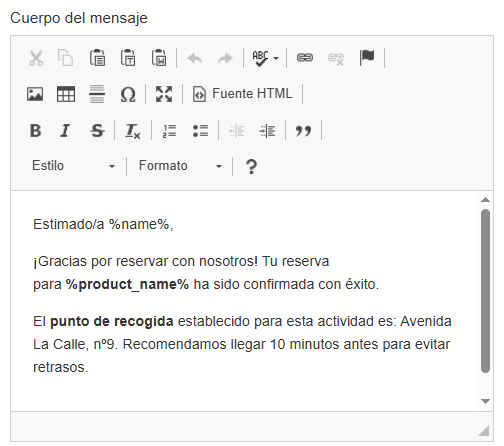This screenshot has height=446, width=504.
Task: Toggle bulleted list
Action: [200, 131]
